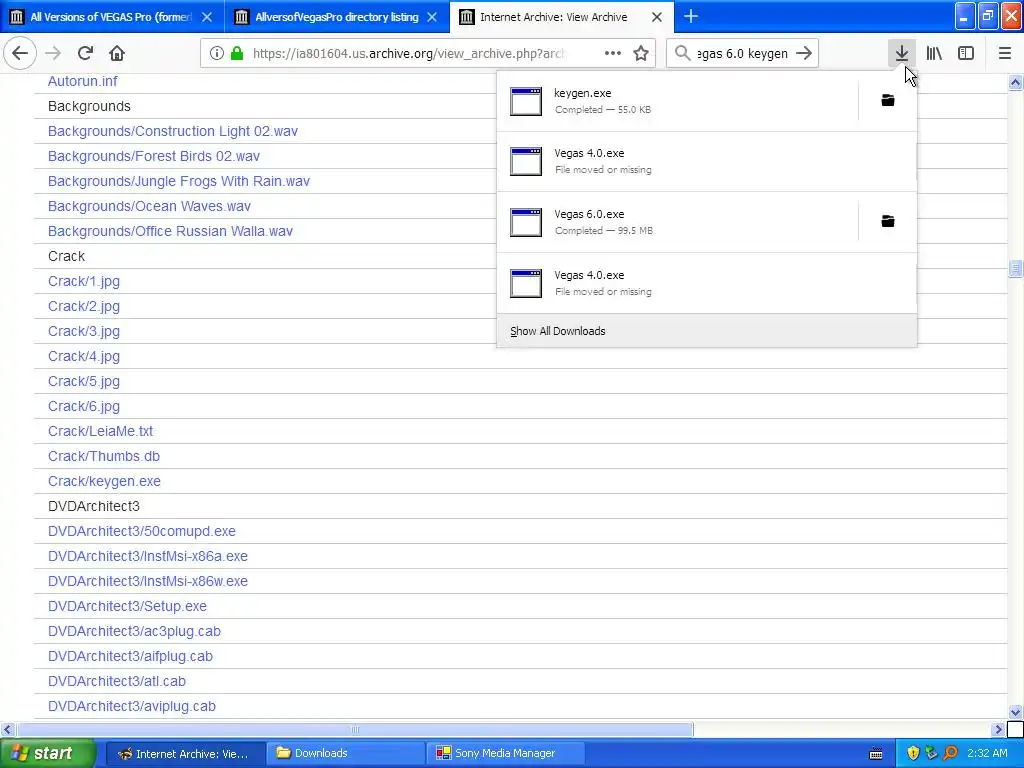Open the Crack/keygen.exe link
The width and height of the screenshot is (1024, 768).
(x=104, y=481)
